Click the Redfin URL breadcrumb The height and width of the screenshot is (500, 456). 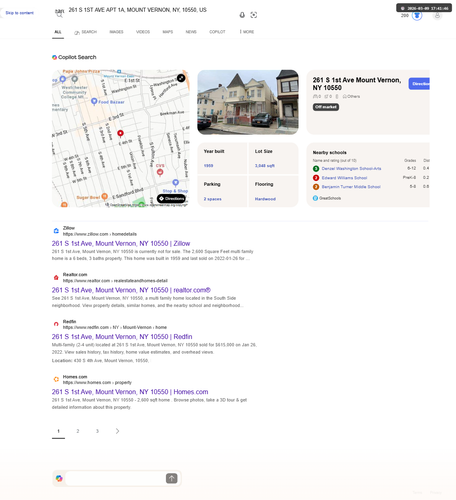tap(115, 327)
